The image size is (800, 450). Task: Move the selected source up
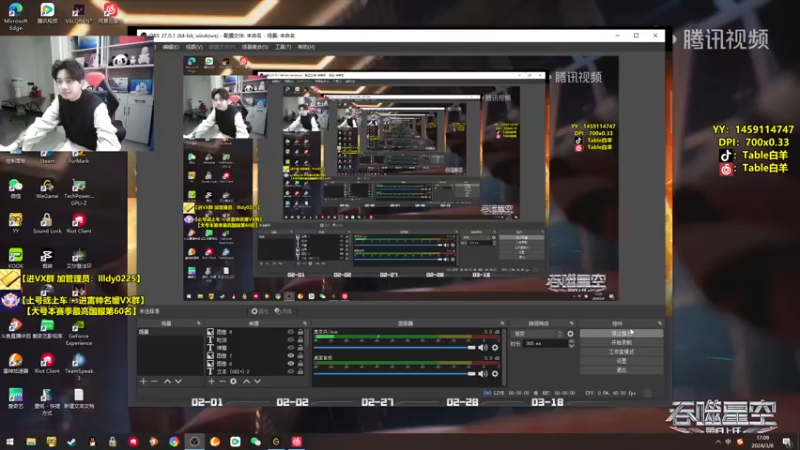246,381
